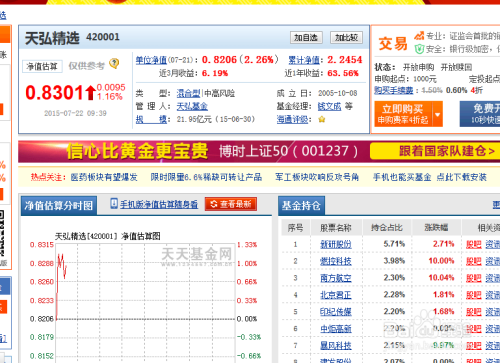
Task: Open hot topic 军工板块吹响反攻号角
Action: (x=317, y=177)
